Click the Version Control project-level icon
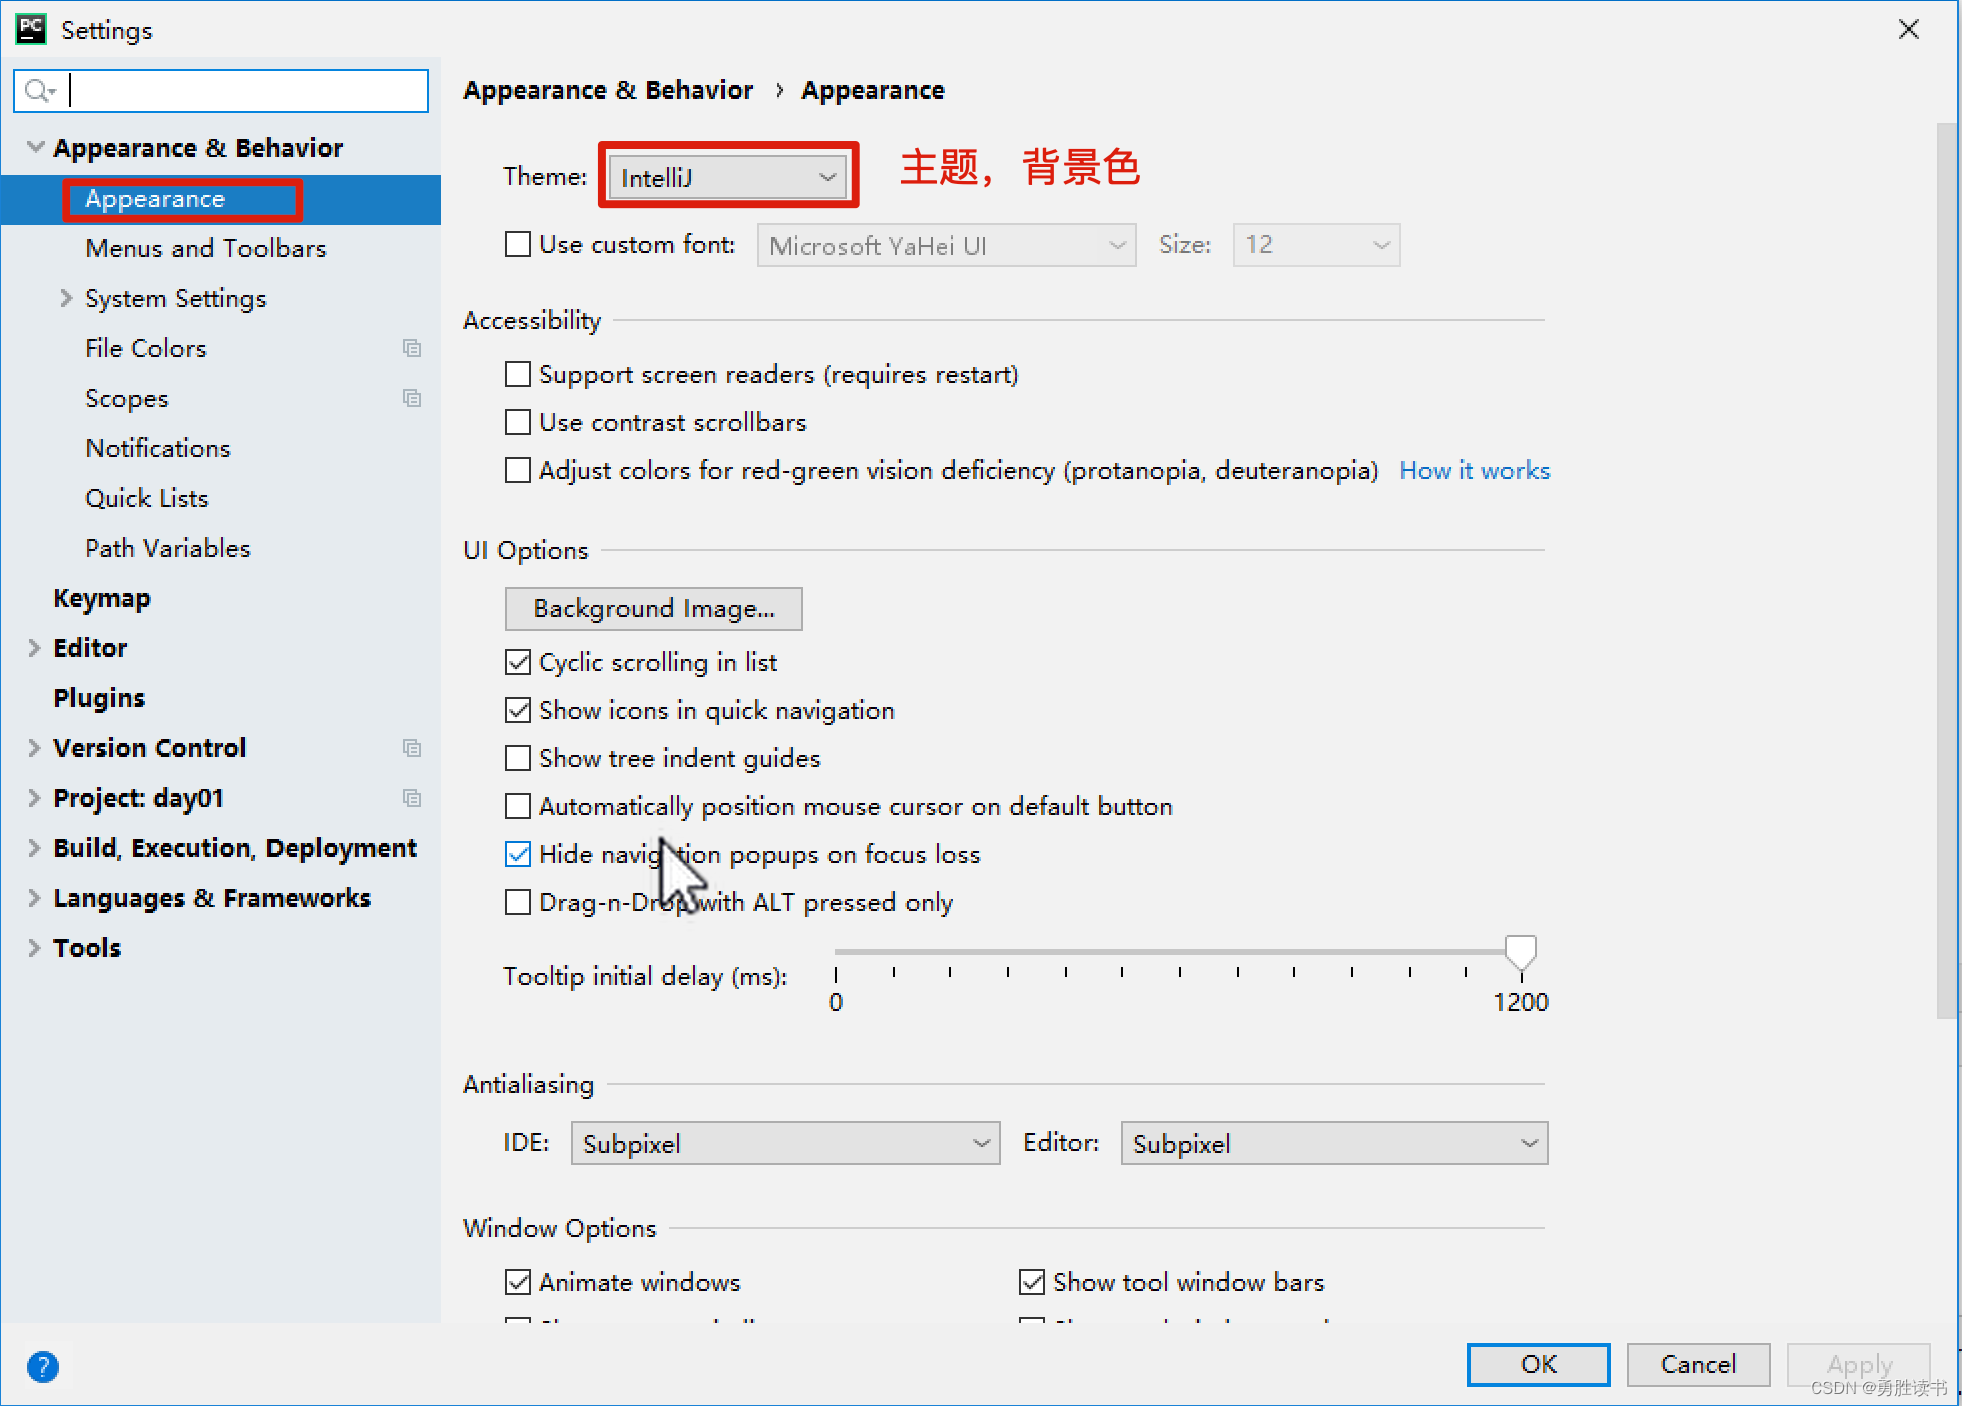Screen dimensions: 1962x1406 click(411, 748)
